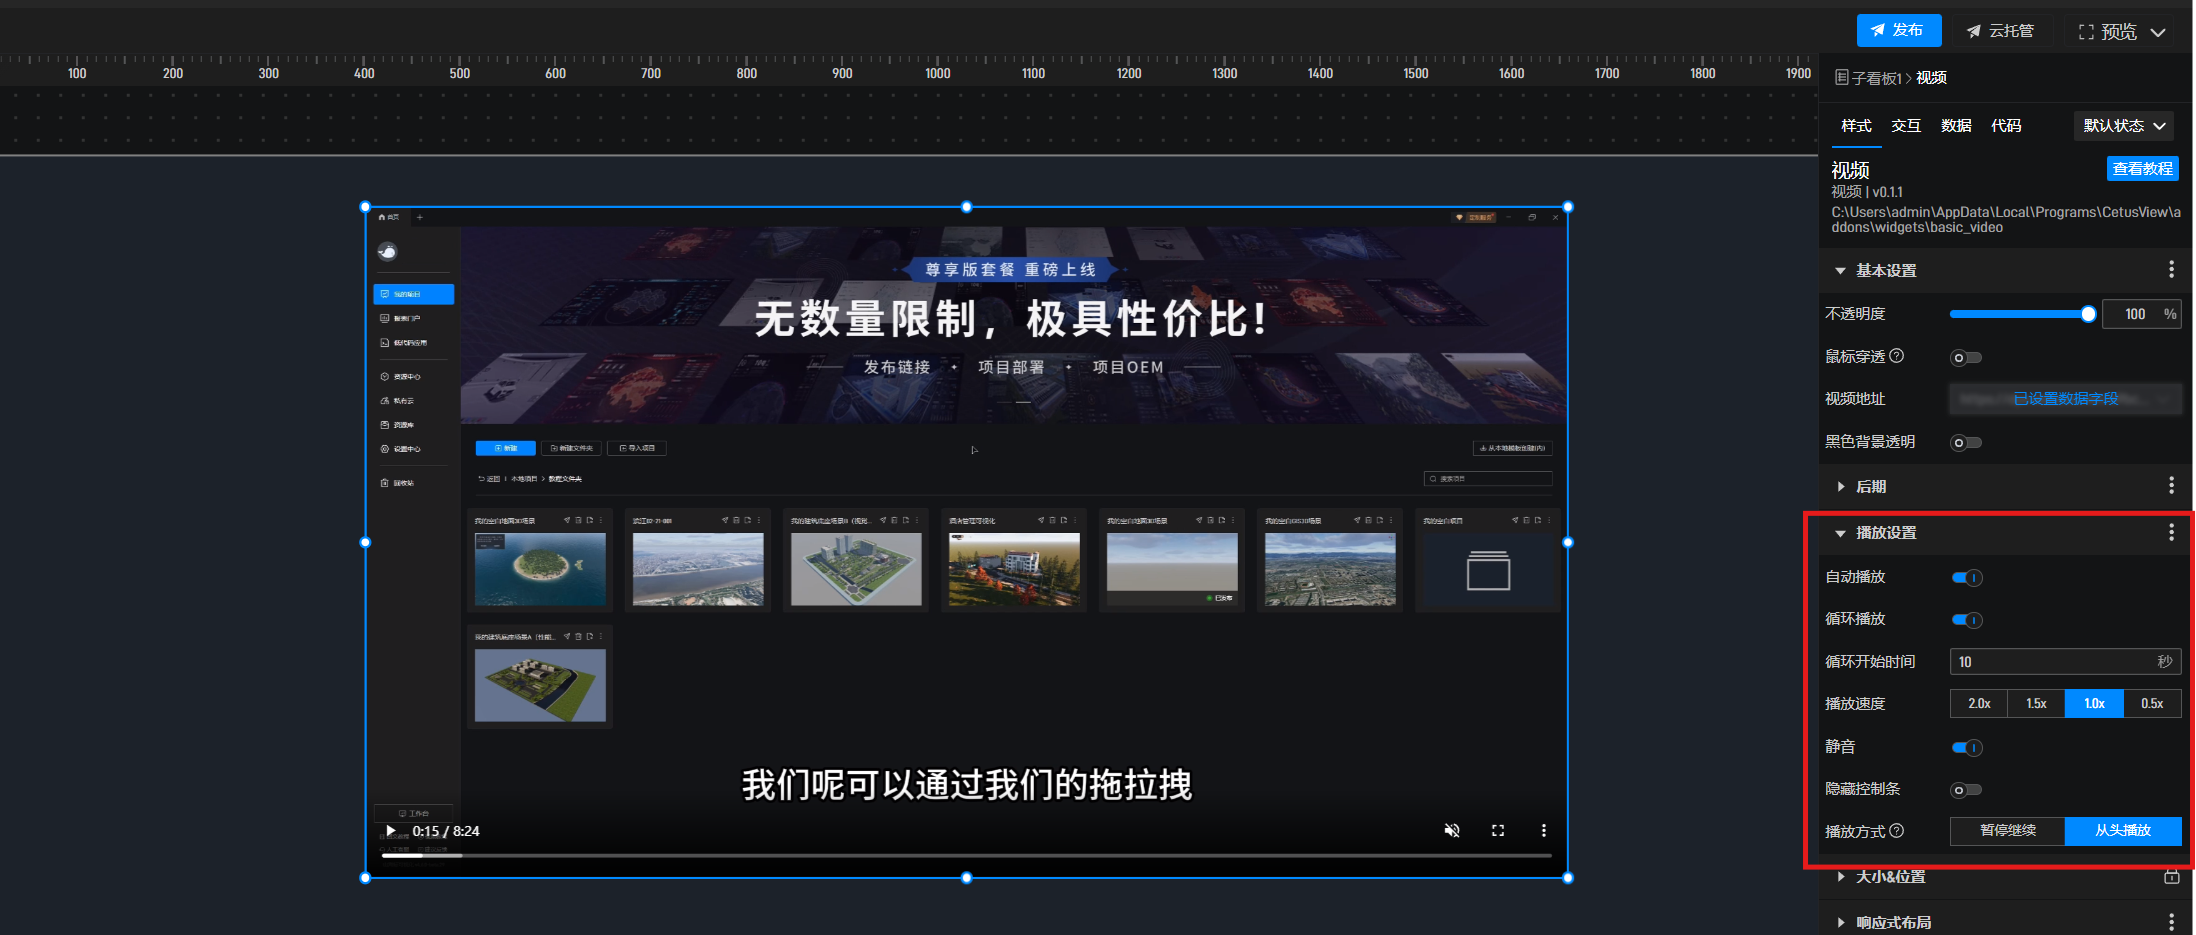Disable the 自动播放 toggle

(1967, 578)
